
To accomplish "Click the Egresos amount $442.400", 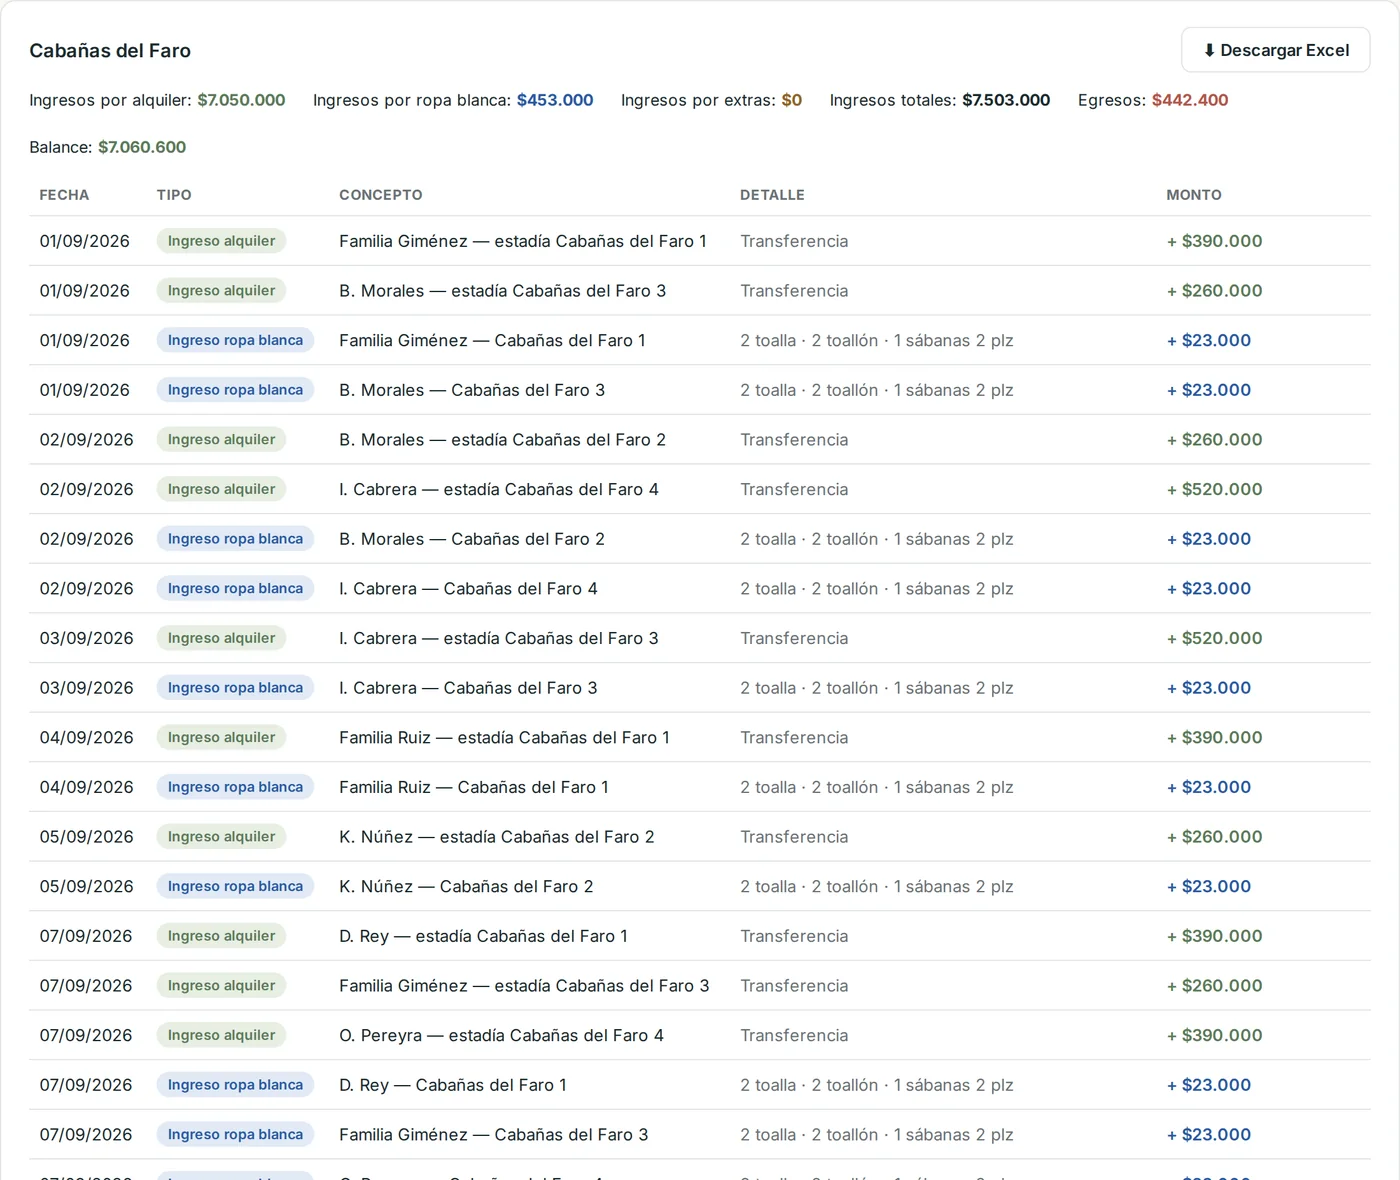I will (x=1190, y=100).
